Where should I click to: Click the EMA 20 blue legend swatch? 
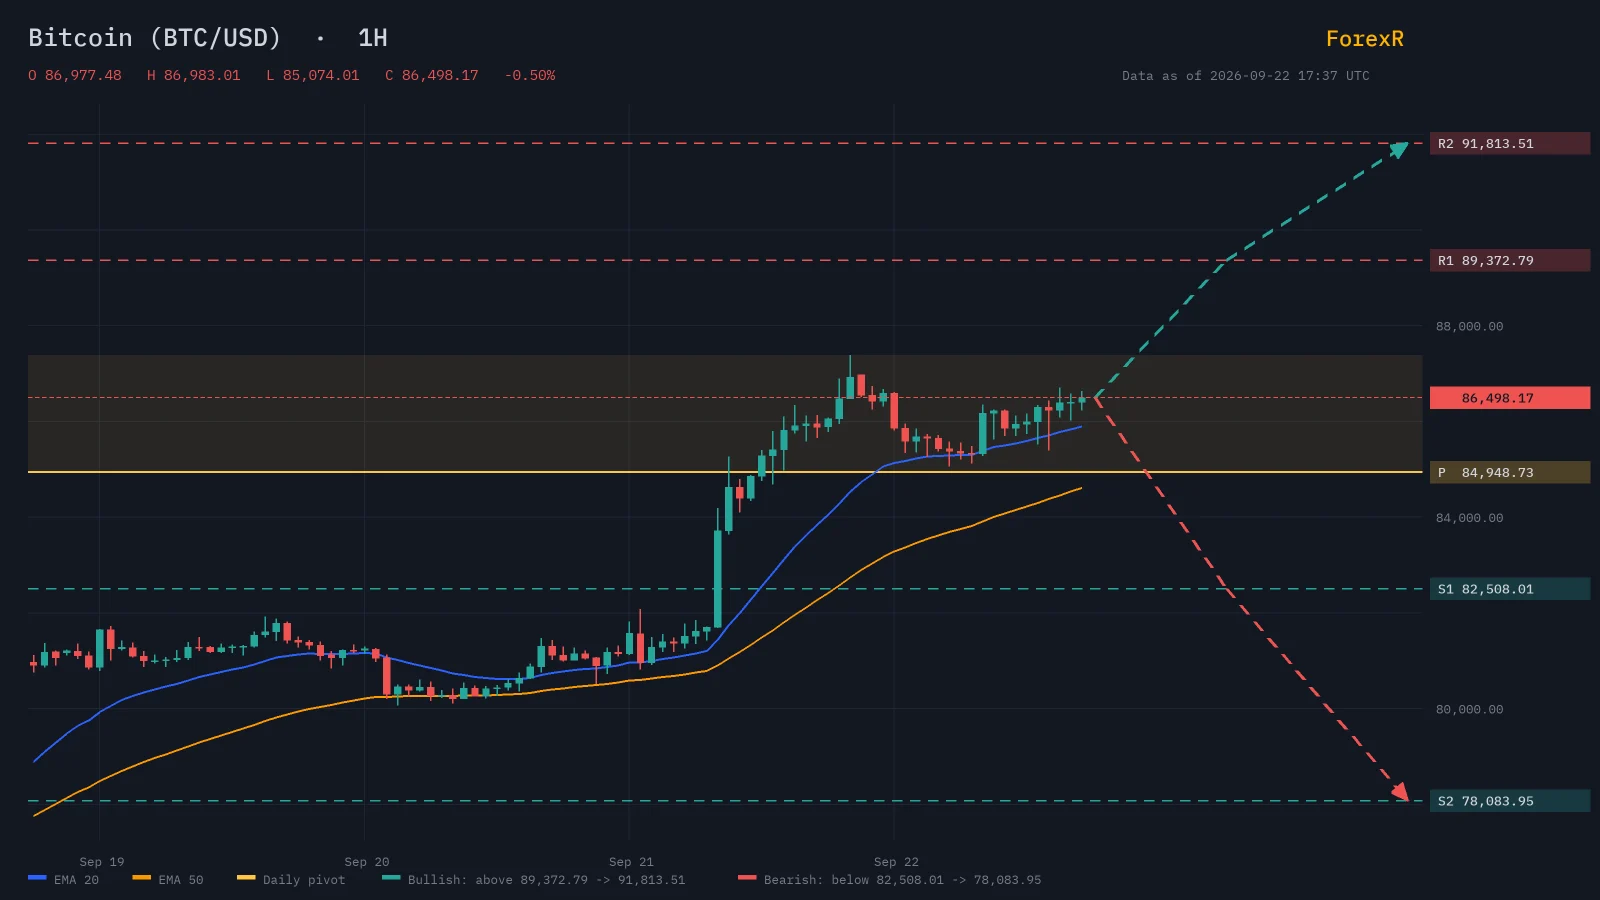[38, 878]
